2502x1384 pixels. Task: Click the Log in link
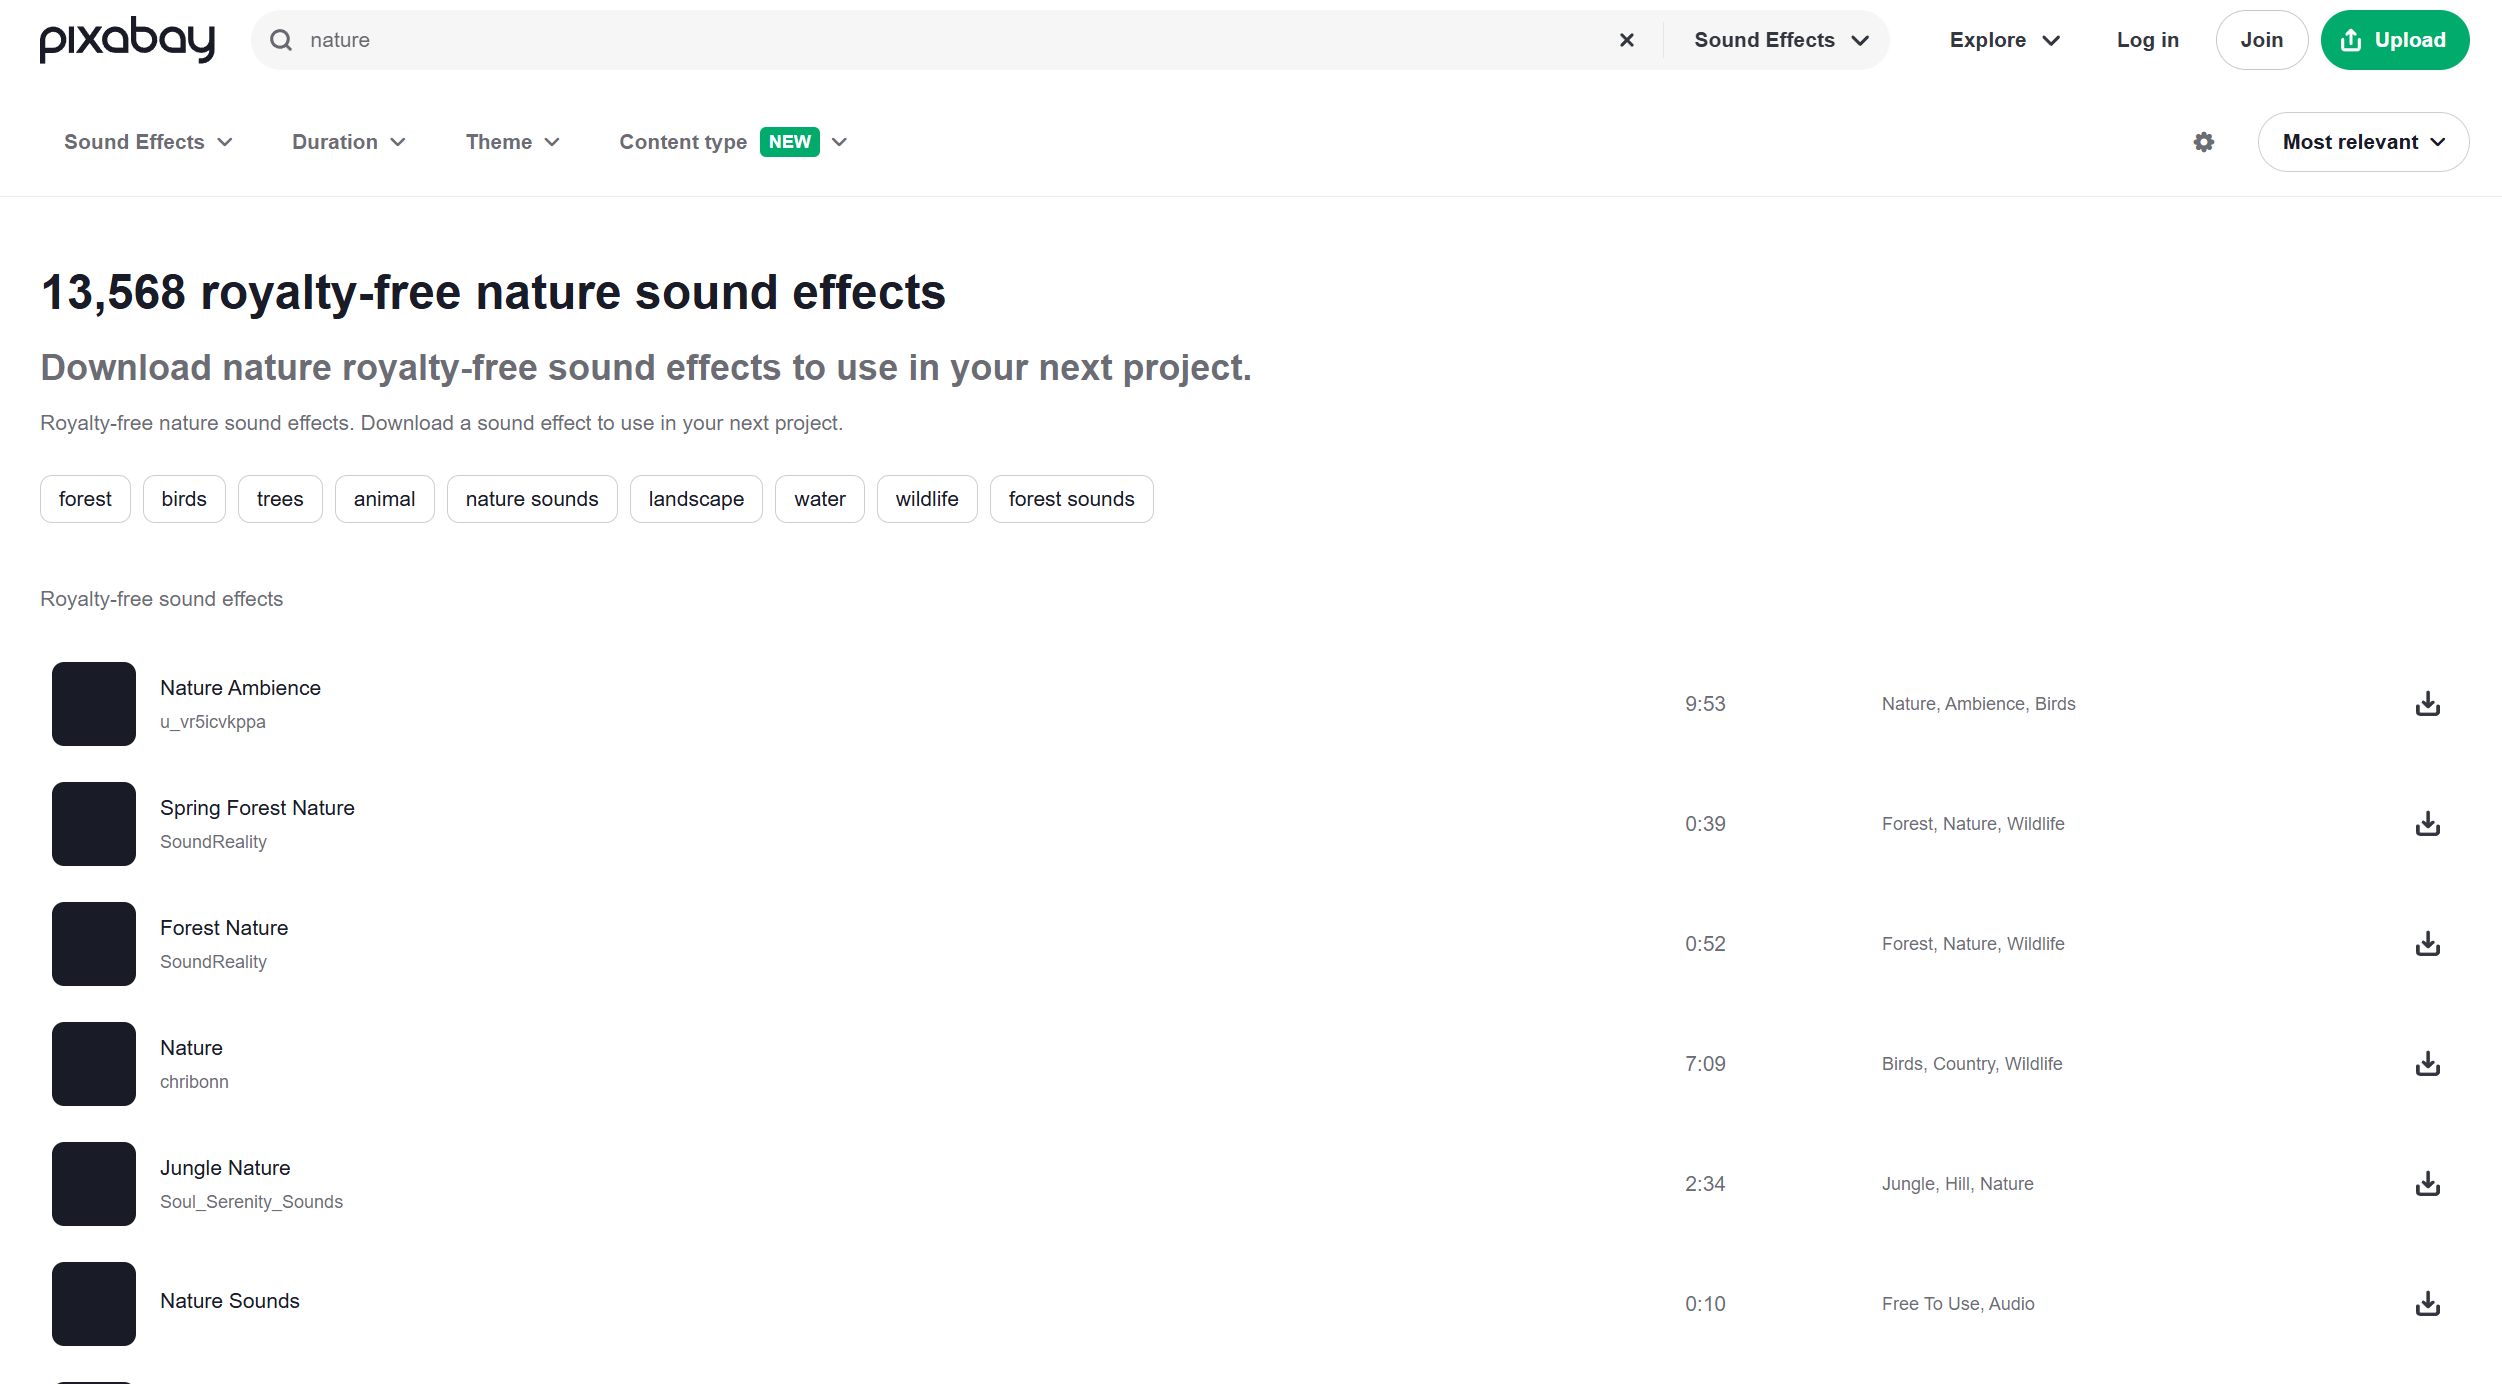pyautogui.click(x=2147, y=40)
